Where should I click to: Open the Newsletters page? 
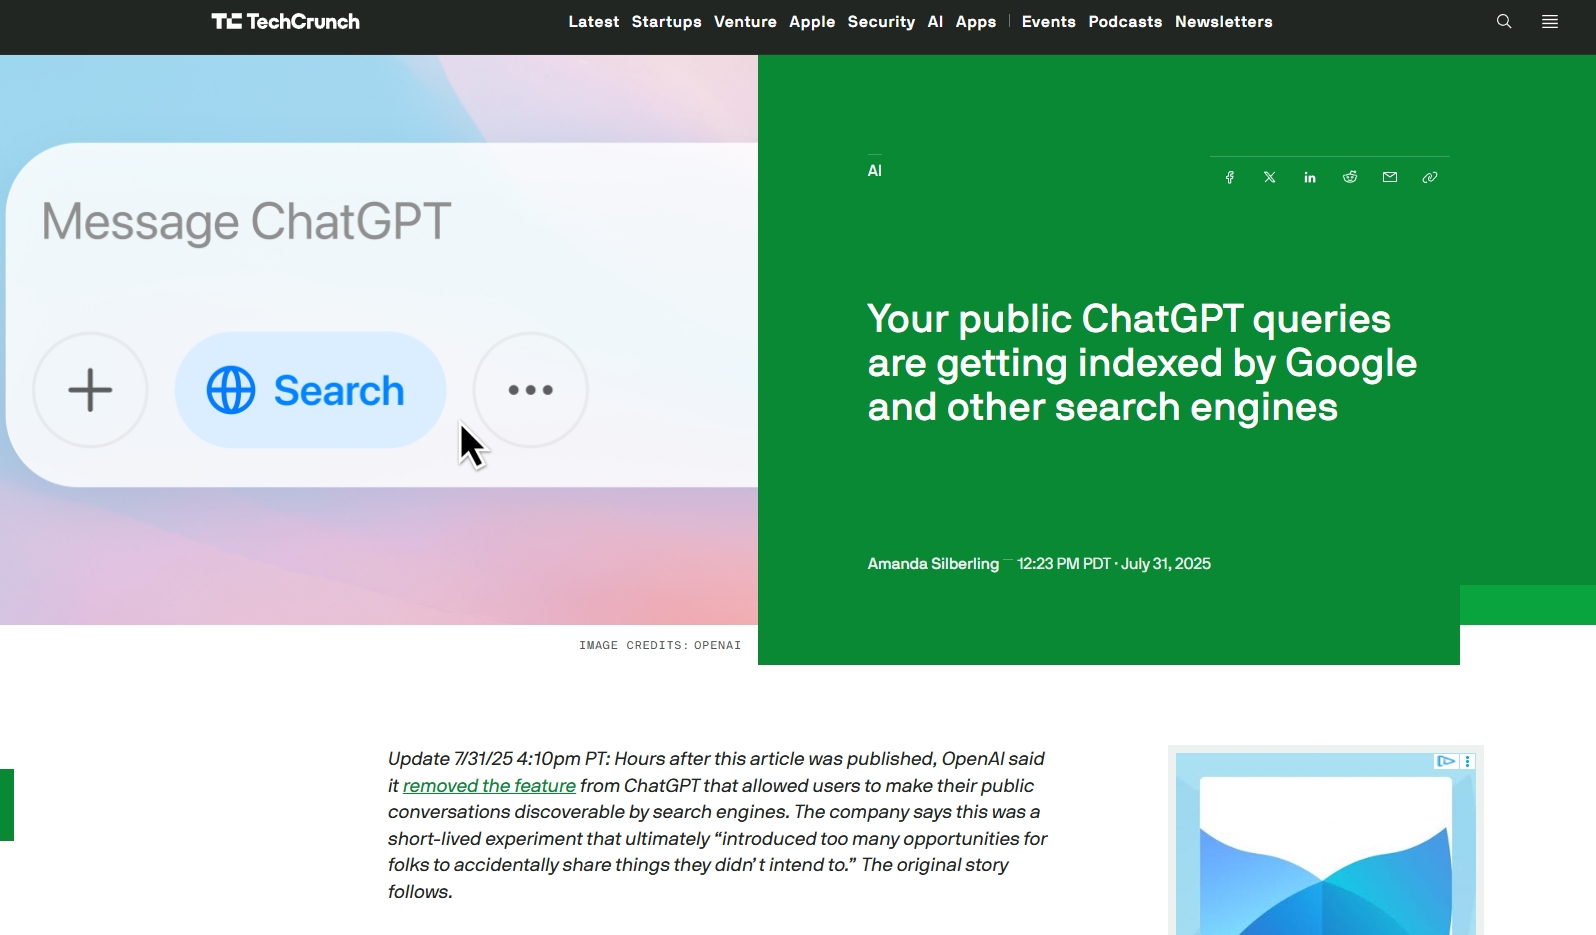(x=1224, y=22)
